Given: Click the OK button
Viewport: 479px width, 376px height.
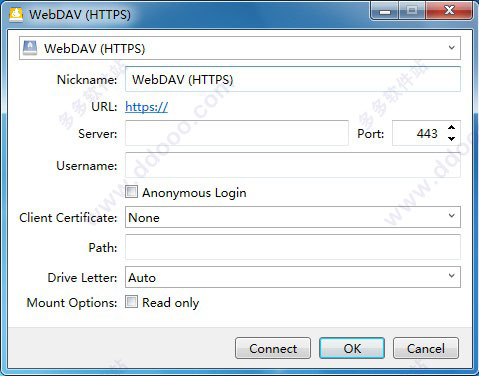Looking at the screenshot, I should (352, 348).
